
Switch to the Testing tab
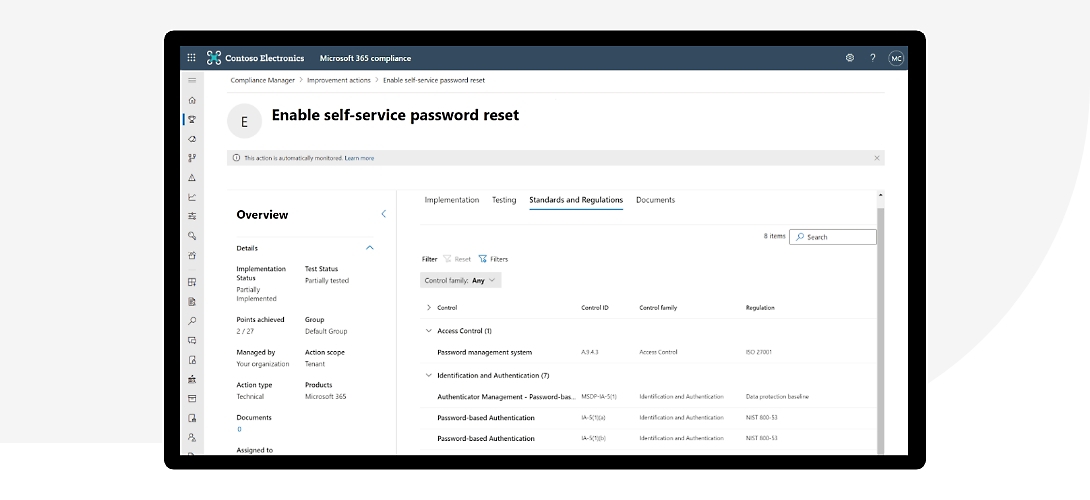point(504,200)
